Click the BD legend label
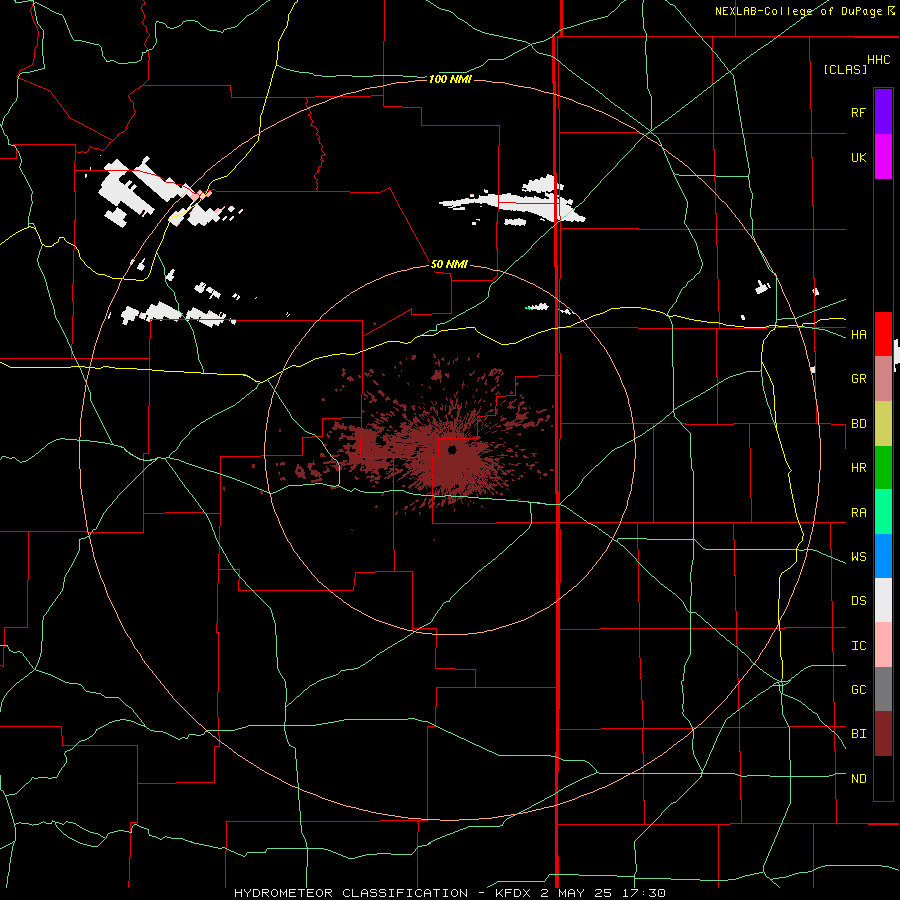 pyautogui.click(x=858, y=424)
